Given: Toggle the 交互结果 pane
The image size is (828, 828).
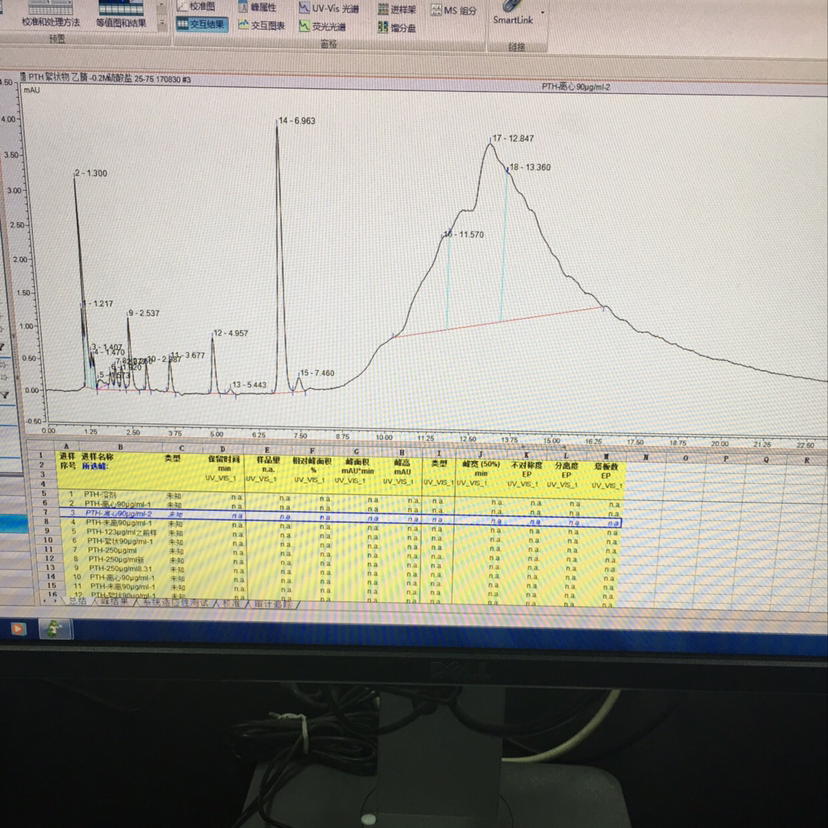Looking at the screenshot, I should tap(202, 24).
